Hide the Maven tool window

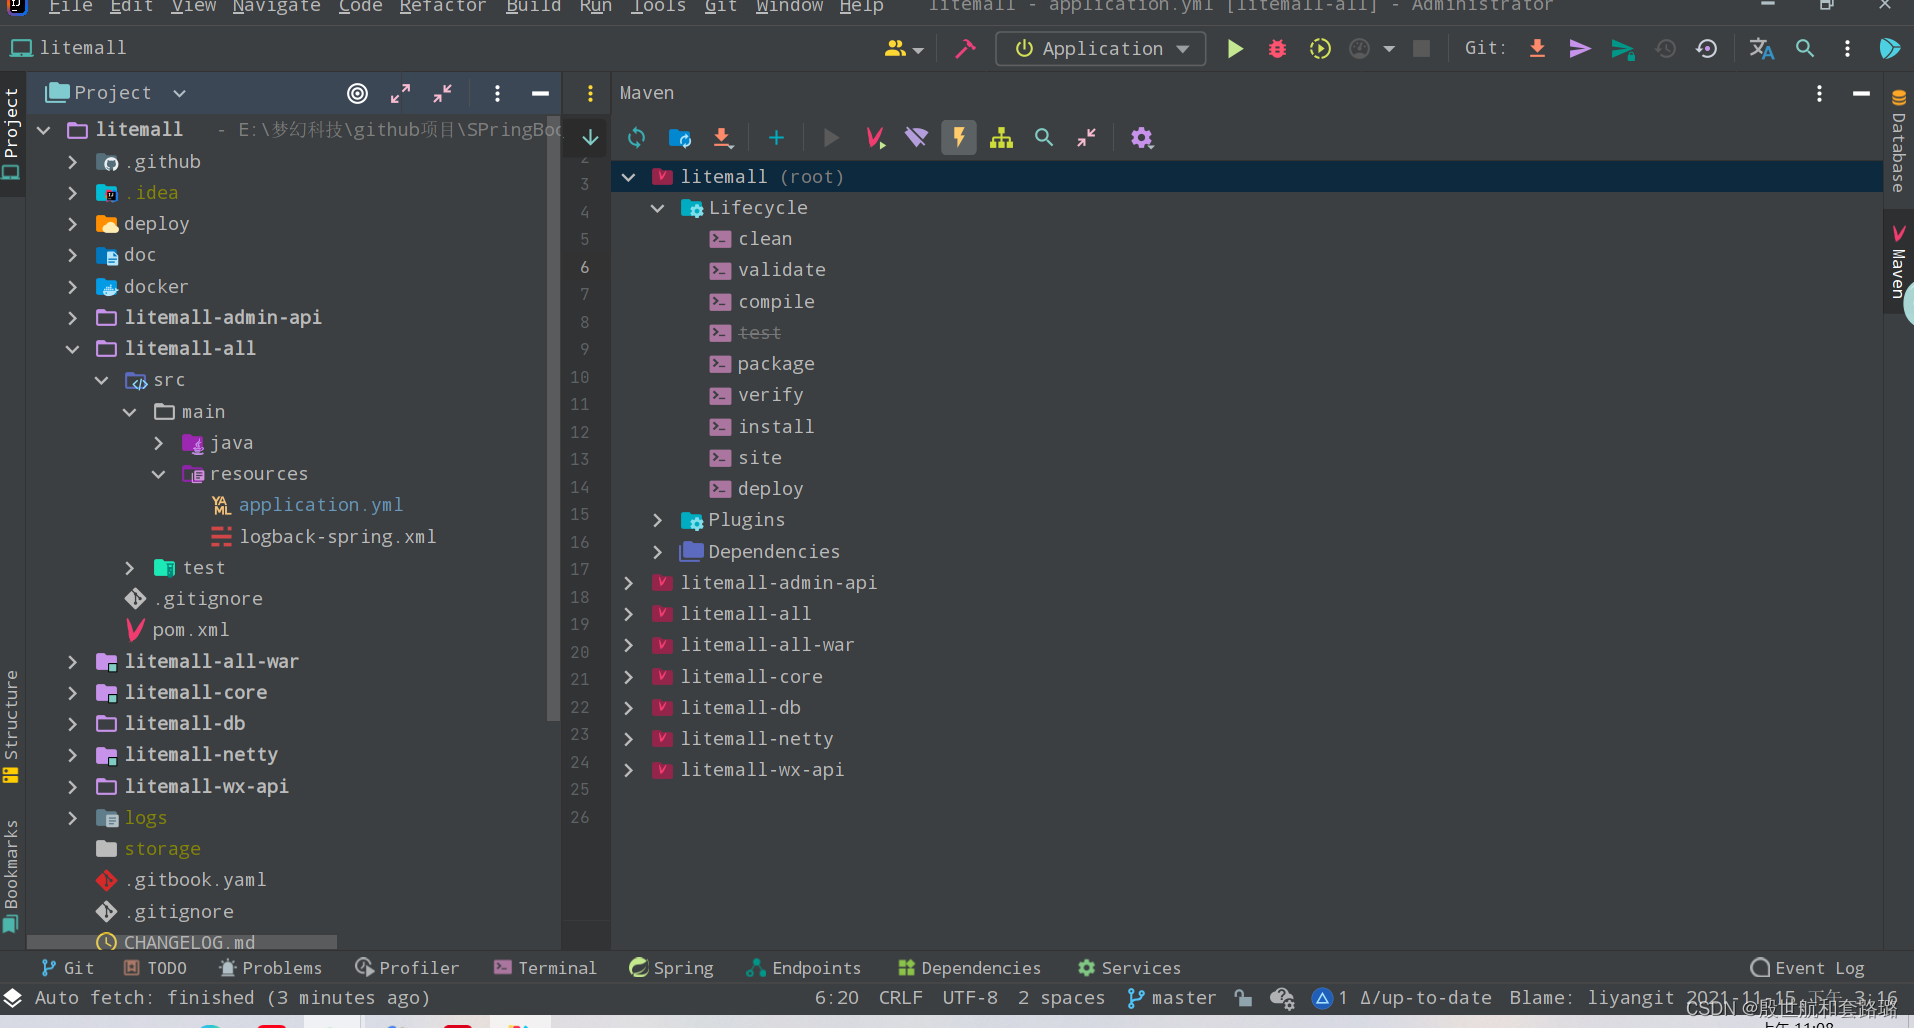(1861, 93)
